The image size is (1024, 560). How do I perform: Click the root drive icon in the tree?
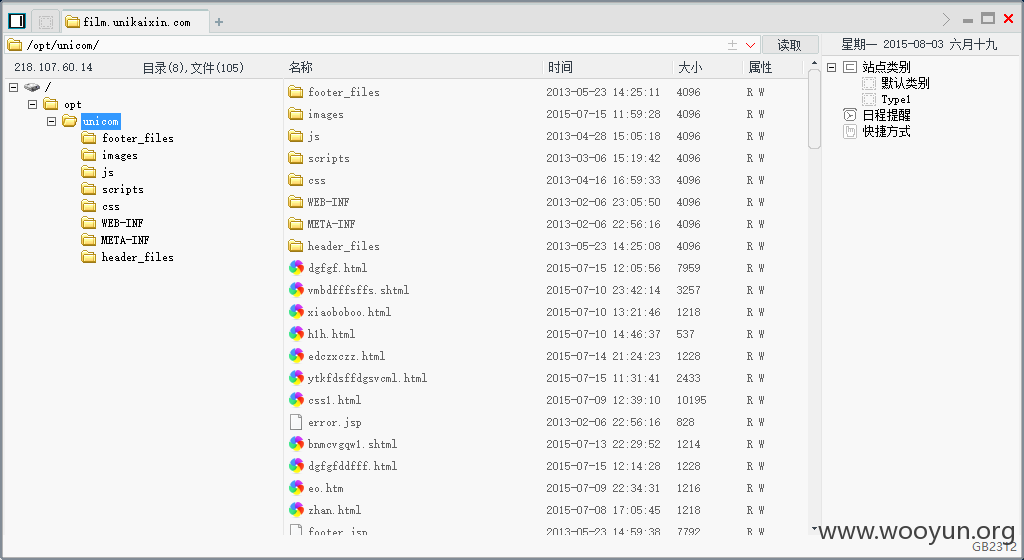[x=31, y=87]
